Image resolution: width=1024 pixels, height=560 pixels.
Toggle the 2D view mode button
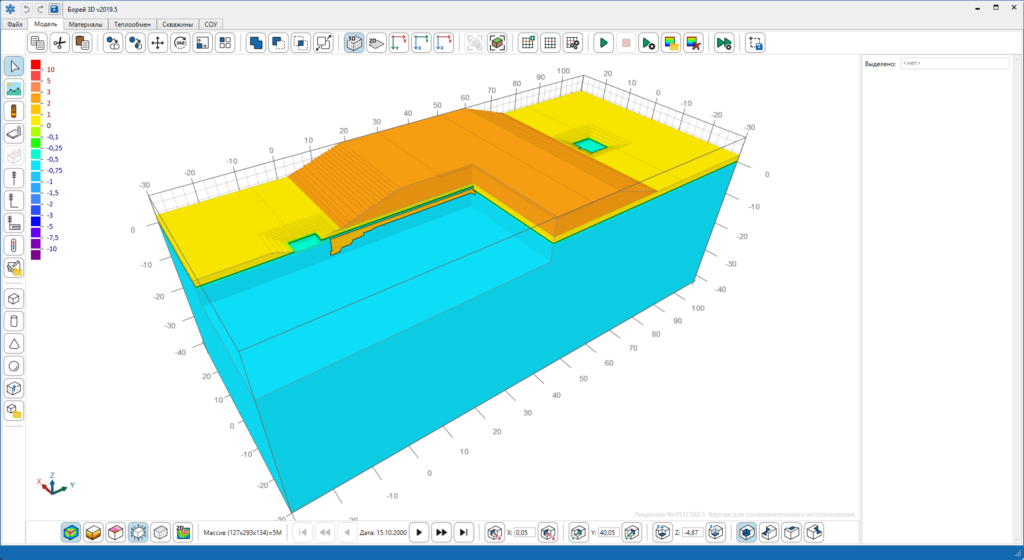point(376,43)
